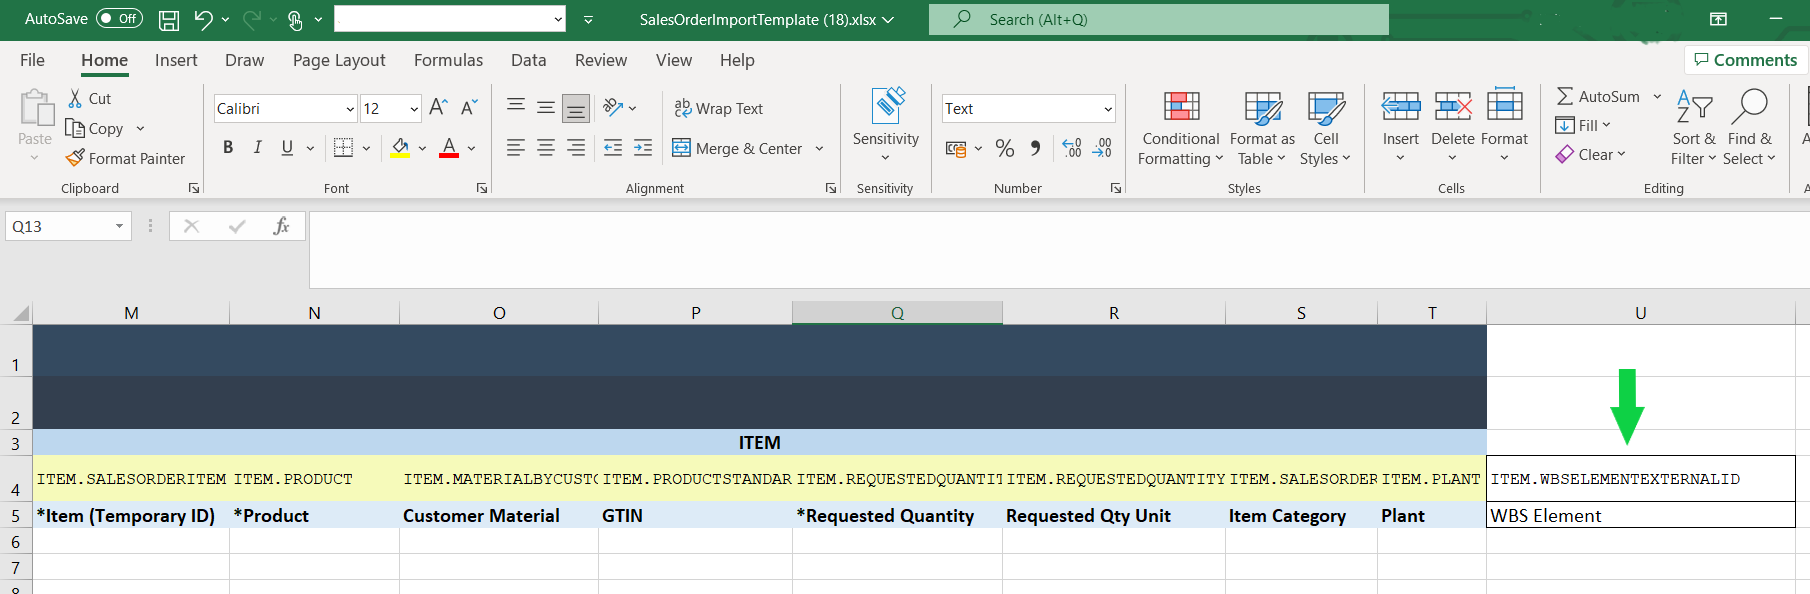
Task: Toggle Wrap Text on selected cell
Action: pyautogui.click(x=718, y=108)
